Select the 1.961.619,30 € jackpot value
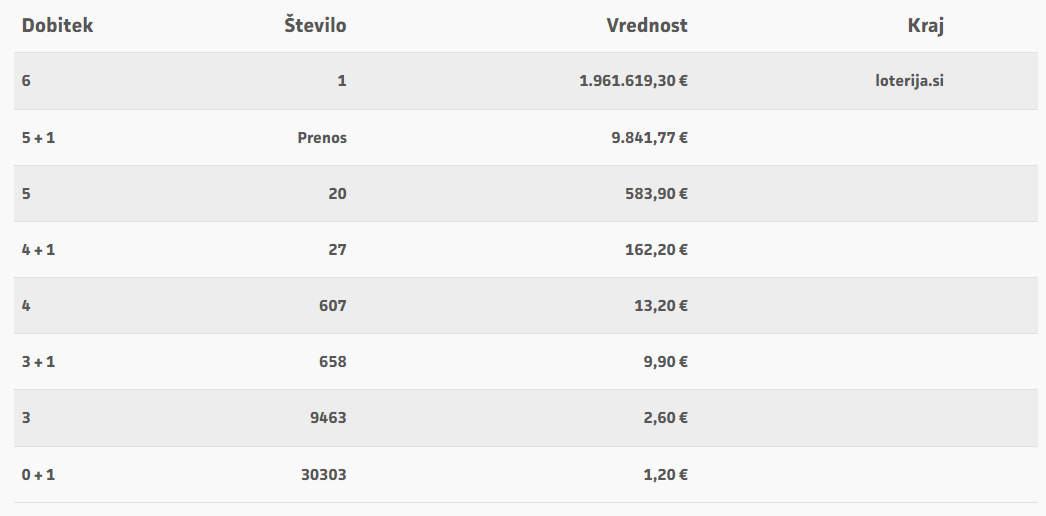 [634, 81]
